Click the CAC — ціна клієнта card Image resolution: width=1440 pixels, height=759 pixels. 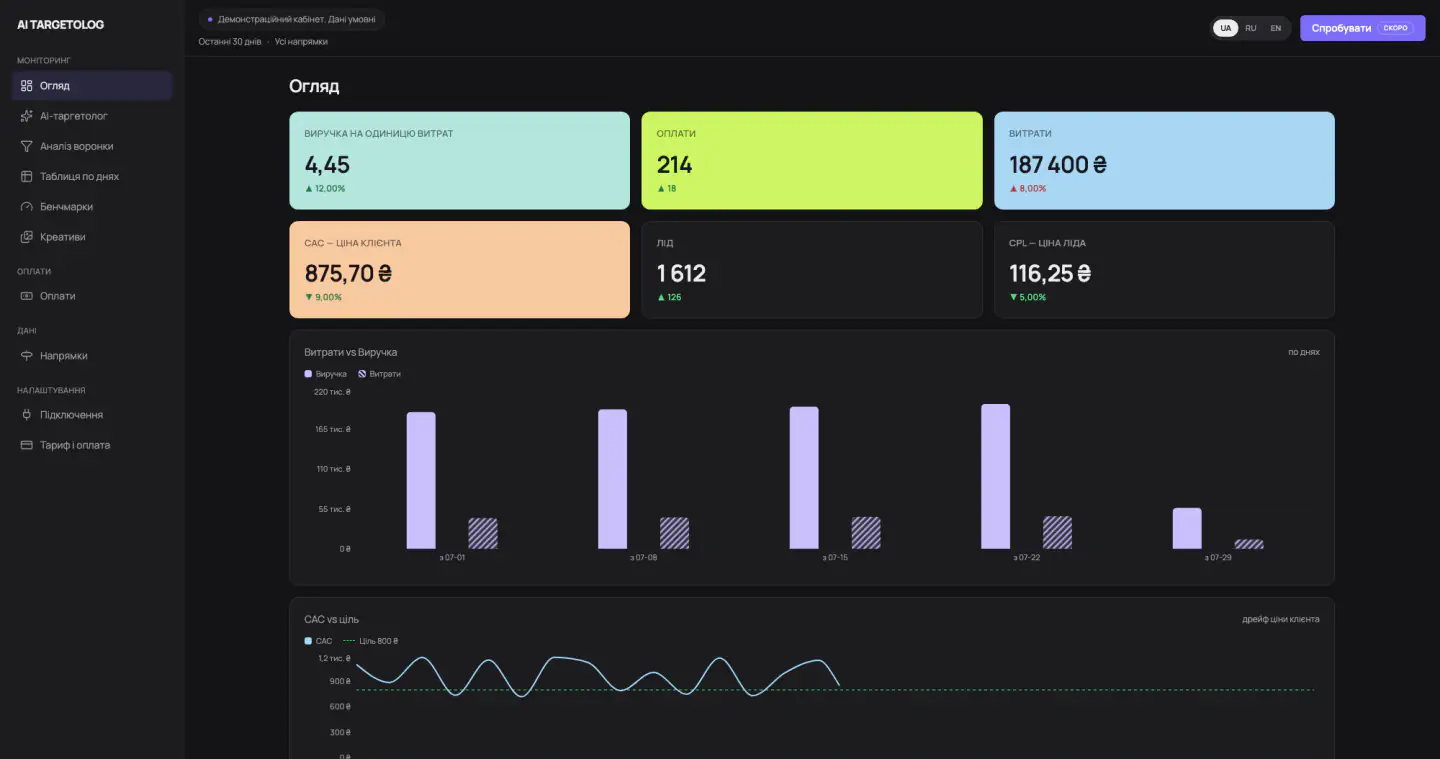coord(460,270)
